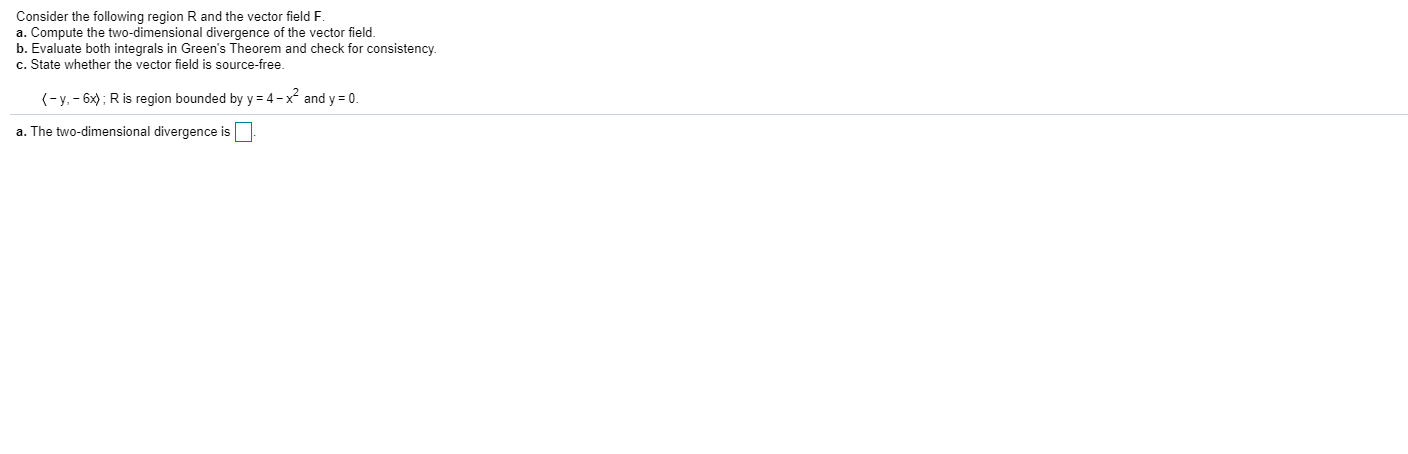Click the text 'The two-dimensional divergence is'

[130, 132]
